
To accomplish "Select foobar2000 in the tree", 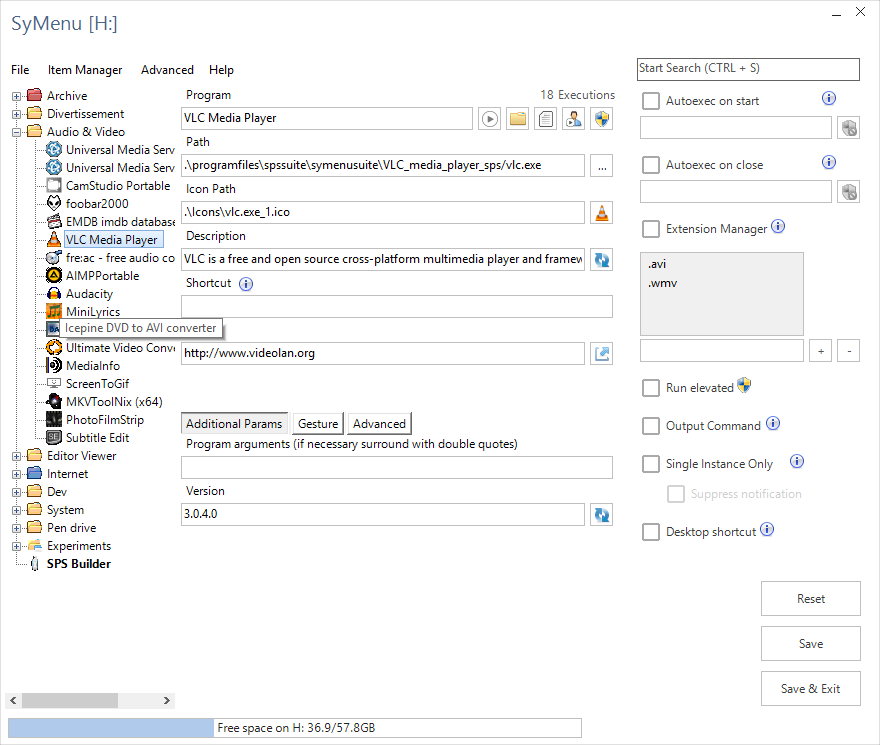I will (97, 204).
